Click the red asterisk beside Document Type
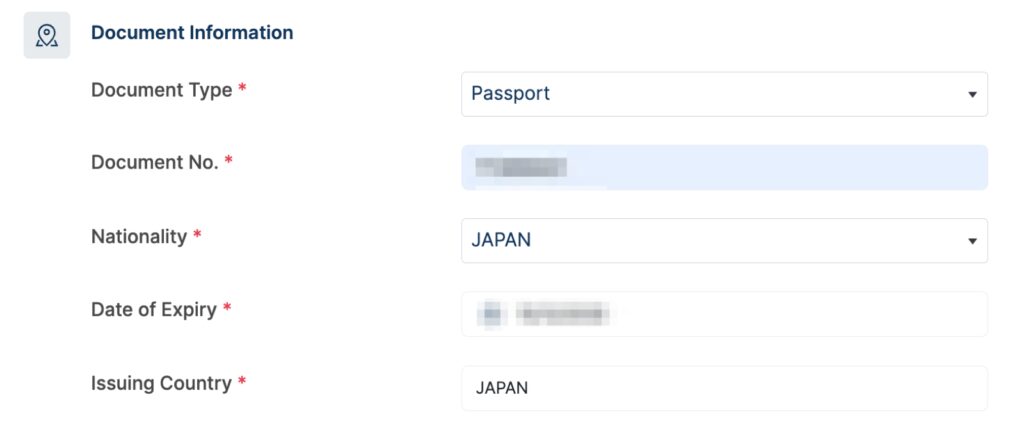Image resolution: width=1024 pixels, height=436 pixels. [243, 89]
